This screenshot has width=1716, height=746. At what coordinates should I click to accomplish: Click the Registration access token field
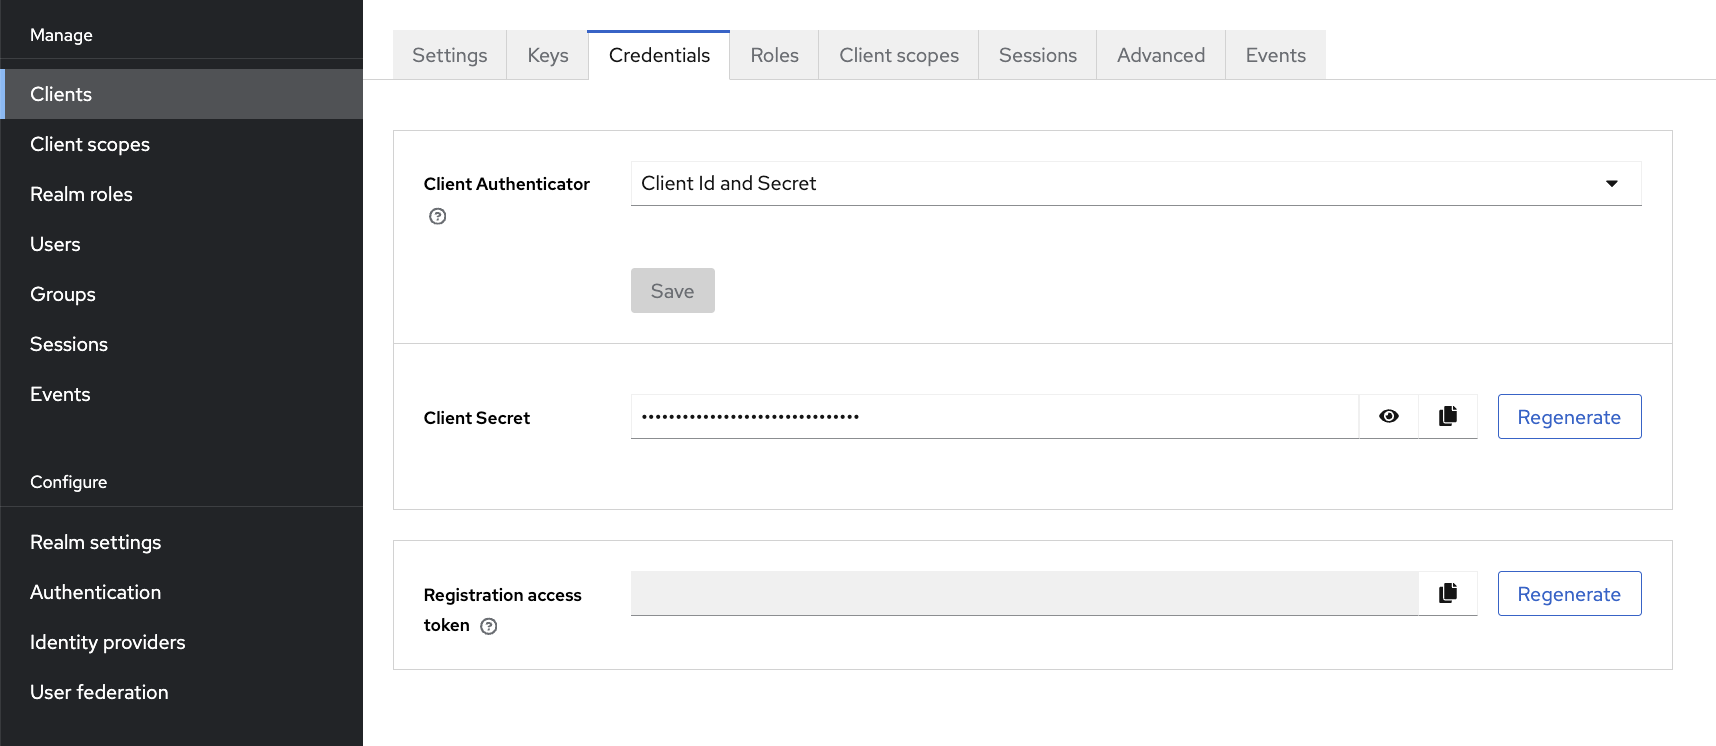(1024, 593)
